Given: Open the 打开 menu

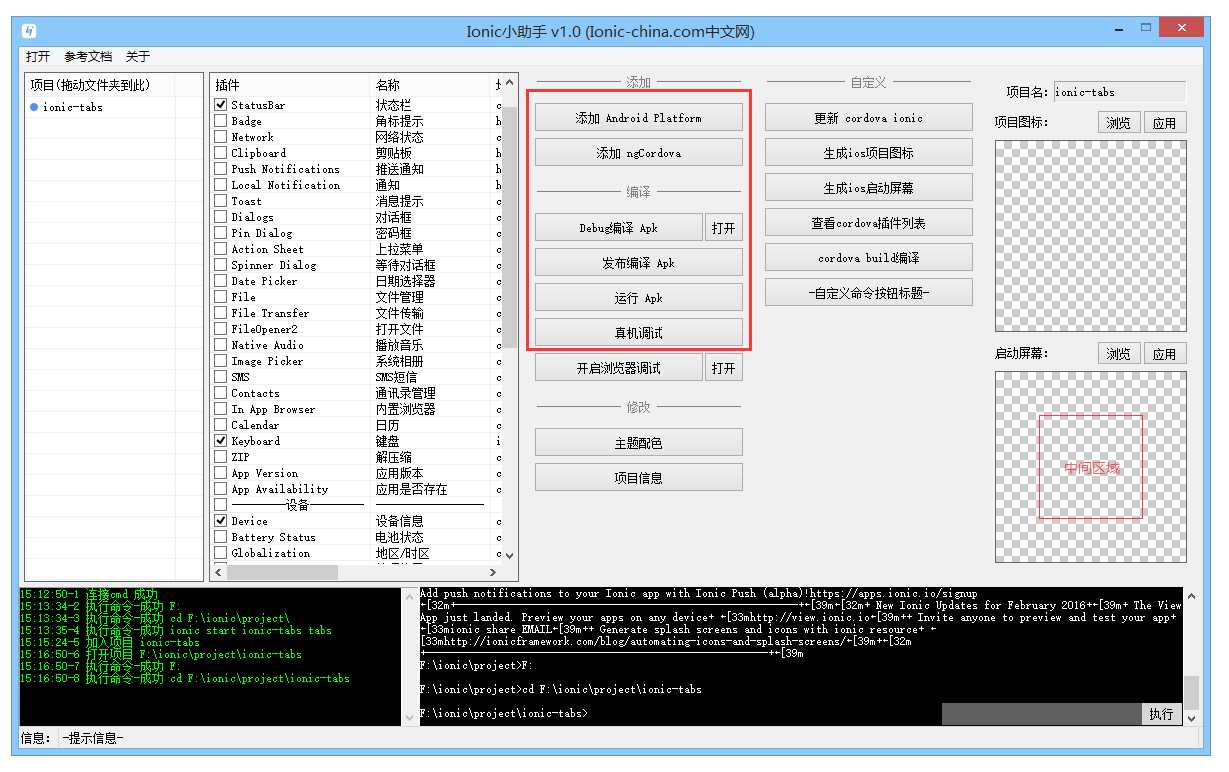Looking at the screenshot, I should [x=38, y=57].
